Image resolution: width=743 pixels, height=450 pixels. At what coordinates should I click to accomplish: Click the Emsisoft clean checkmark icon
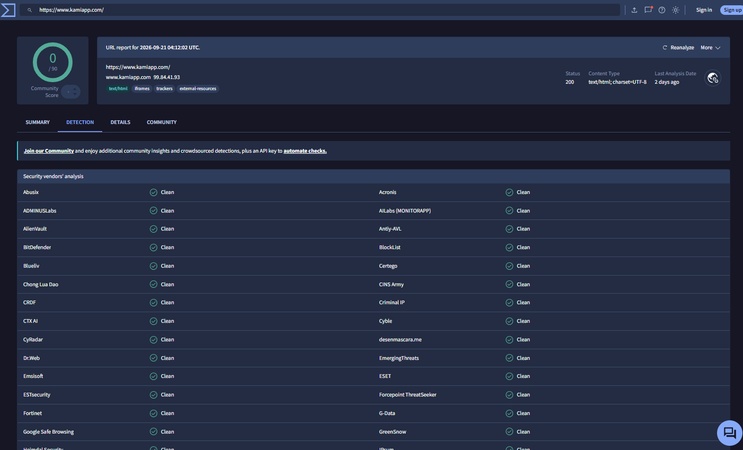(154, 376)
